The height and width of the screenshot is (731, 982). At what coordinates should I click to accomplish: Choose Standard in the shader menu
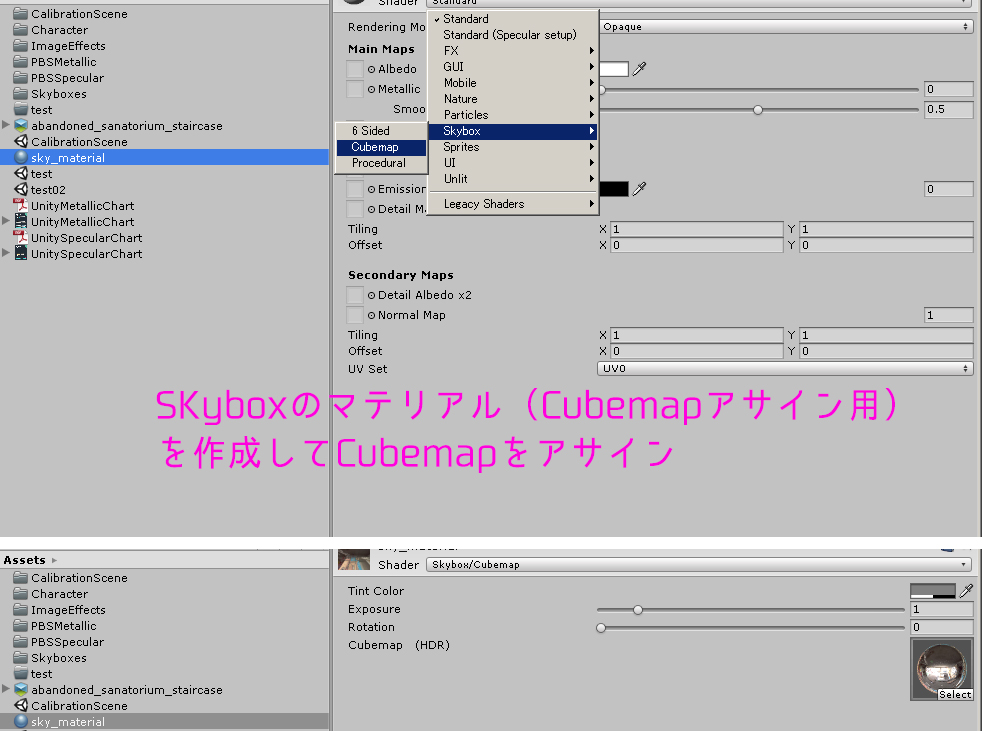point(514,19)
